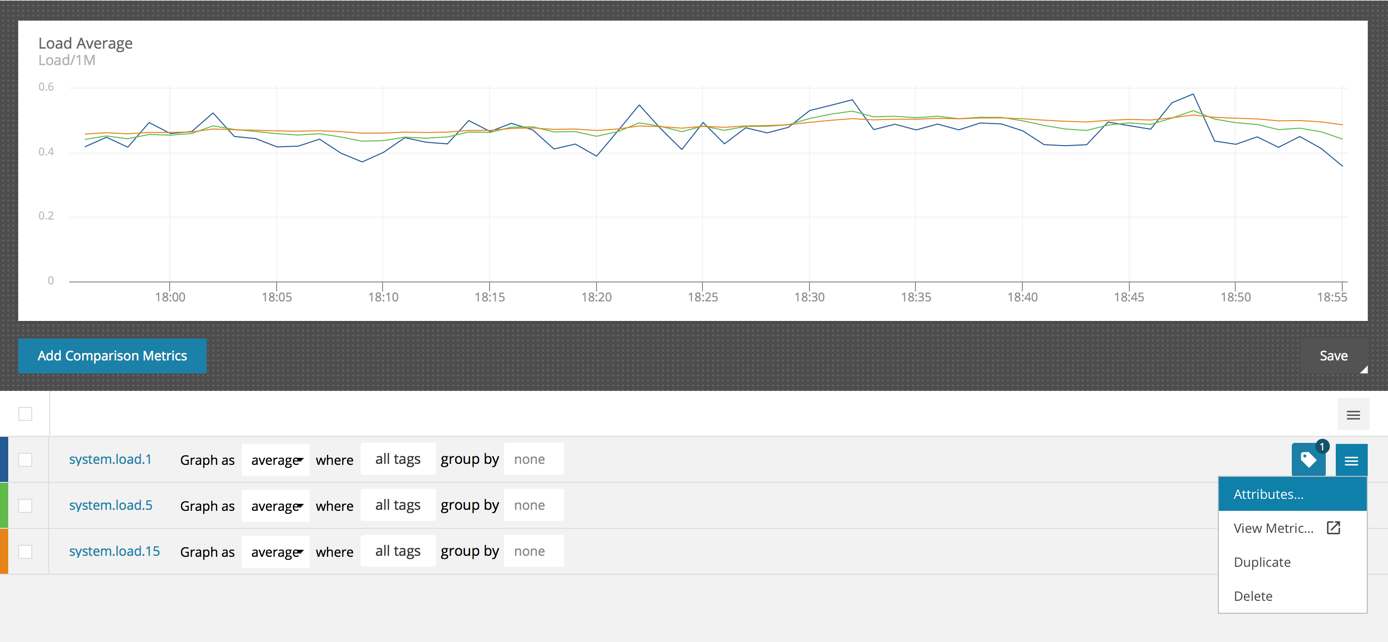The height and width of the screenshot is (642, 1388).
Task: Open the average dropdown for system.load.1
Action: point(276,460)
